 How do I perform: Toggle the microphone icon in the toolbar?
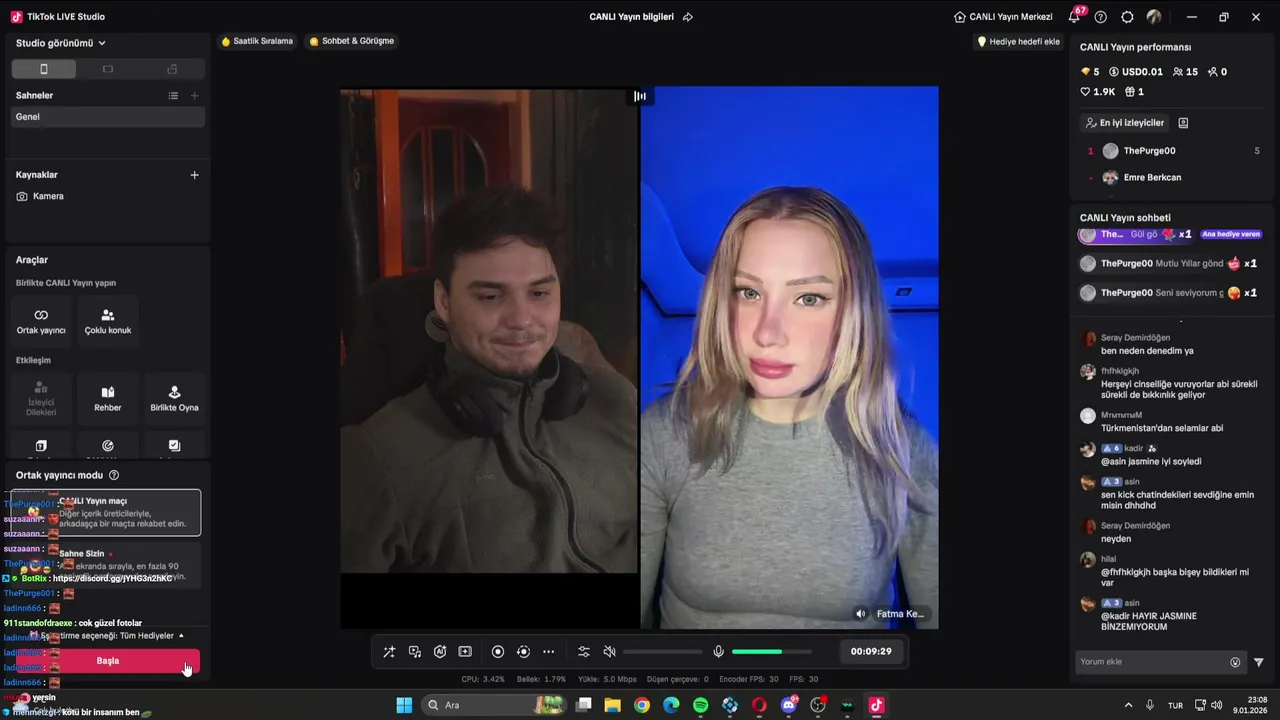(718, 652)
